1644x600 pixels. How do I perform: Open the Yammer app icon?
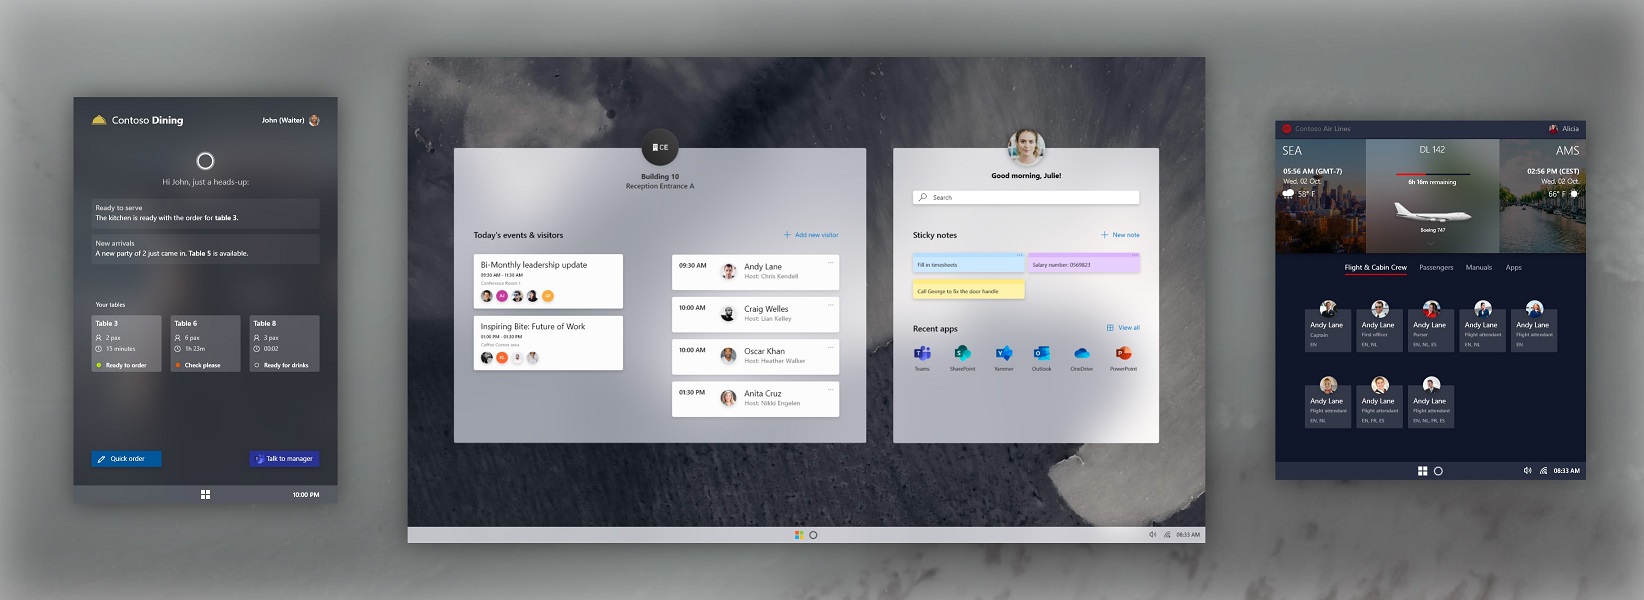click(1003, 354)
